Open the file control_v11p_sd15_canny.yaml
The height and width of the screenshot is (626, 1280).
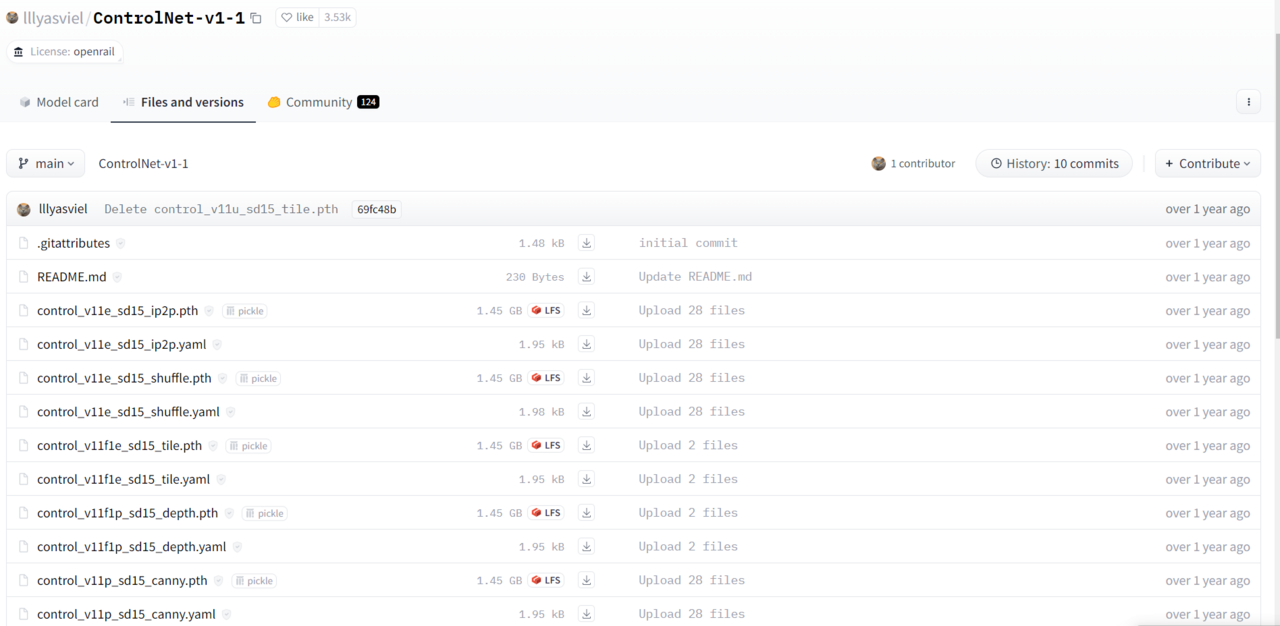pos(126,614)
